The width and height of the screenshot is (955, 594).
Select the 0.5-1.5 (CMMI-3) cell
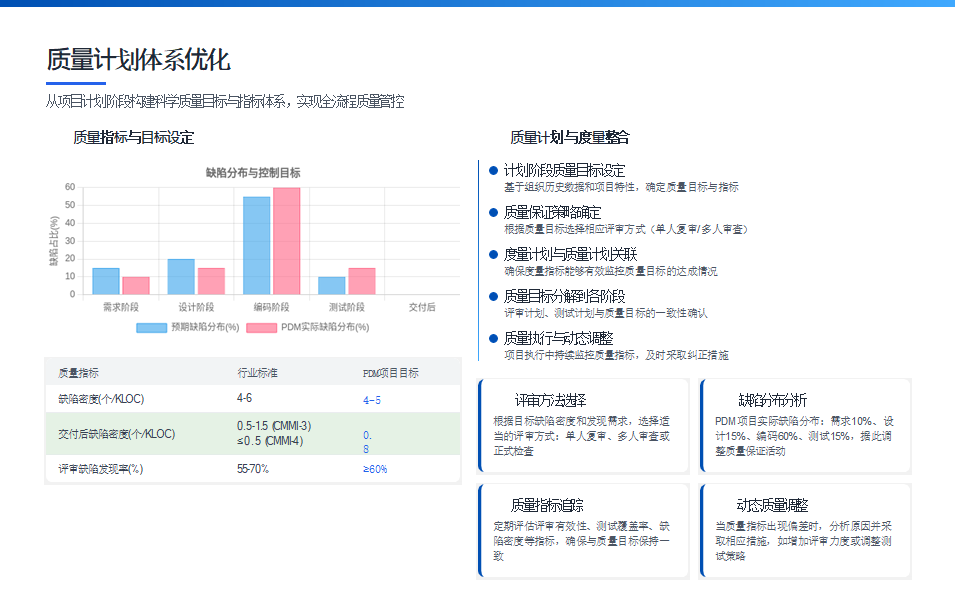pos(274,426)
